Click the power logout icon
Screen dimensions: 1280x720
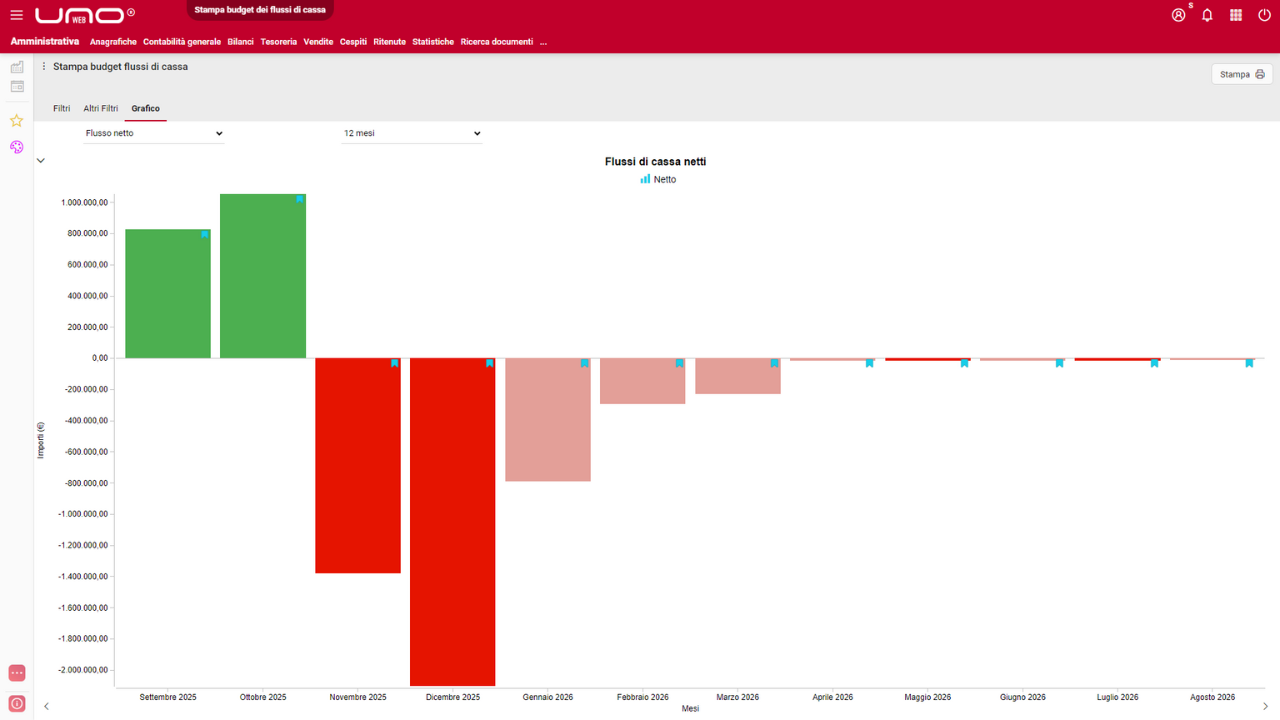(1264, 15)
